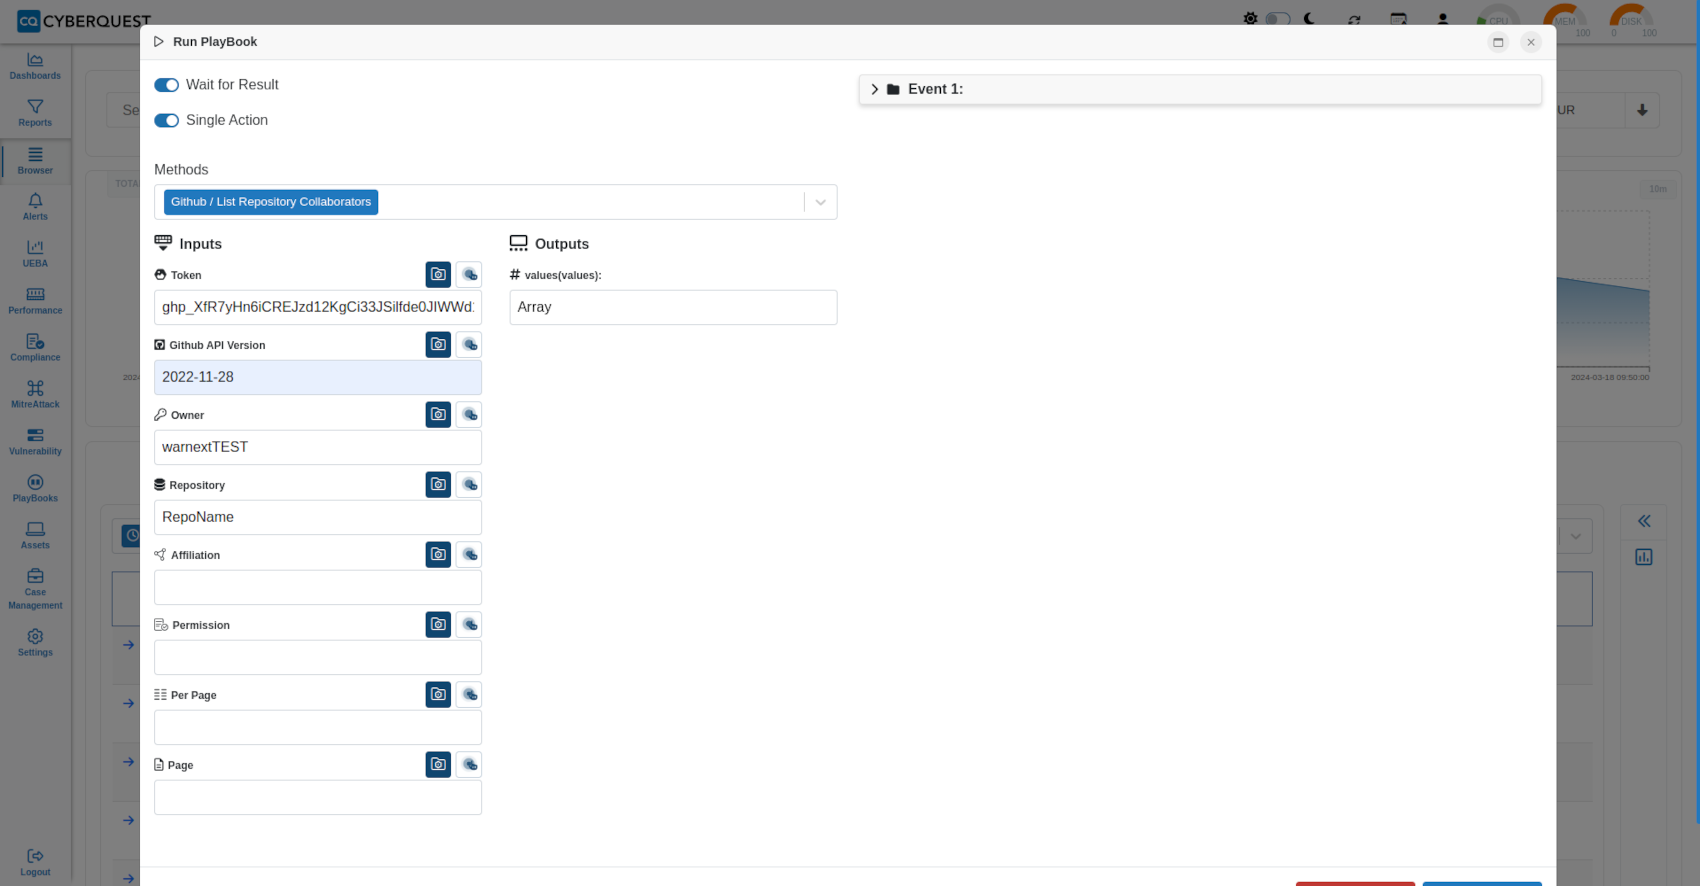Open PlayBooks in the sidebar
Image resolution: width=1700 pixels, height=886 pixels.
point(35,489)
